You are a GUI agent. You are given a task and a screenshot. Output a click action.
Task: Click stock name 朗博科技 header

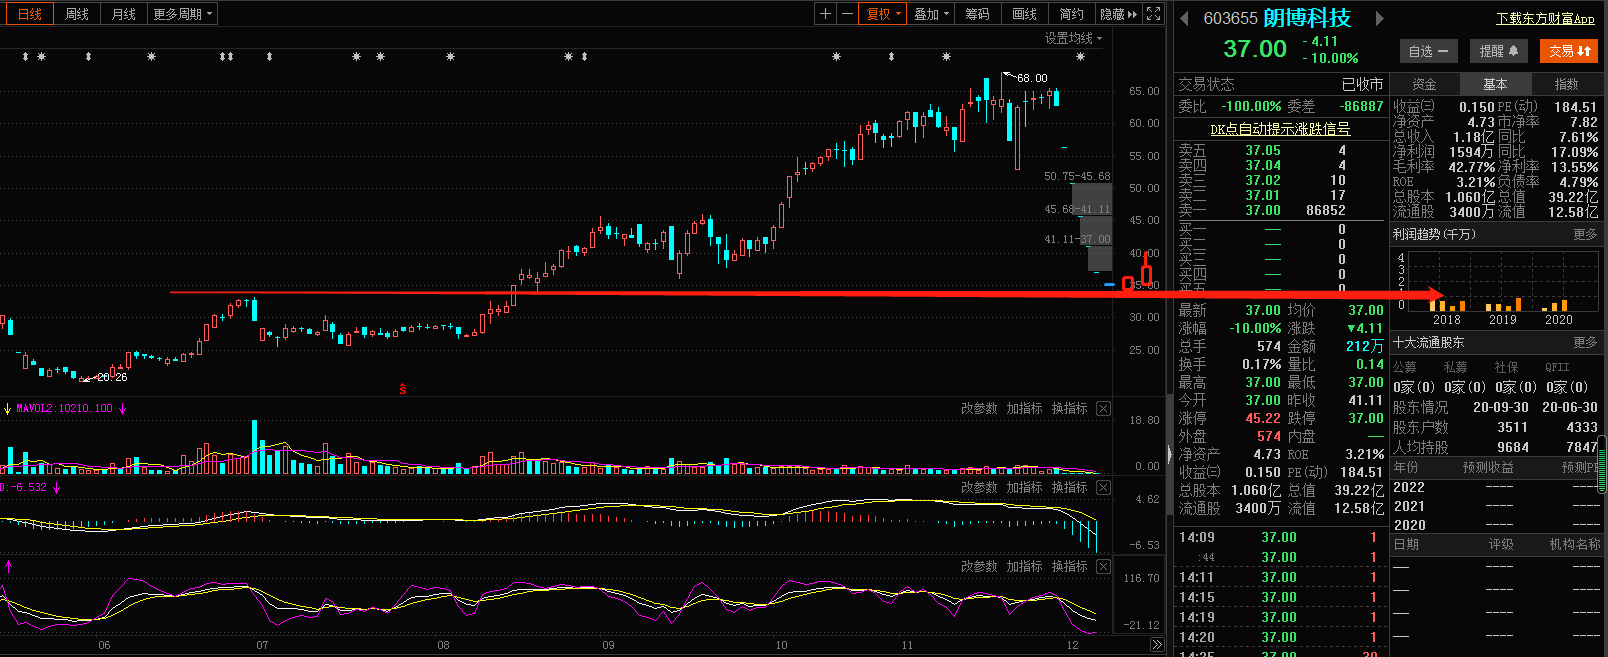click(1306, 18)
